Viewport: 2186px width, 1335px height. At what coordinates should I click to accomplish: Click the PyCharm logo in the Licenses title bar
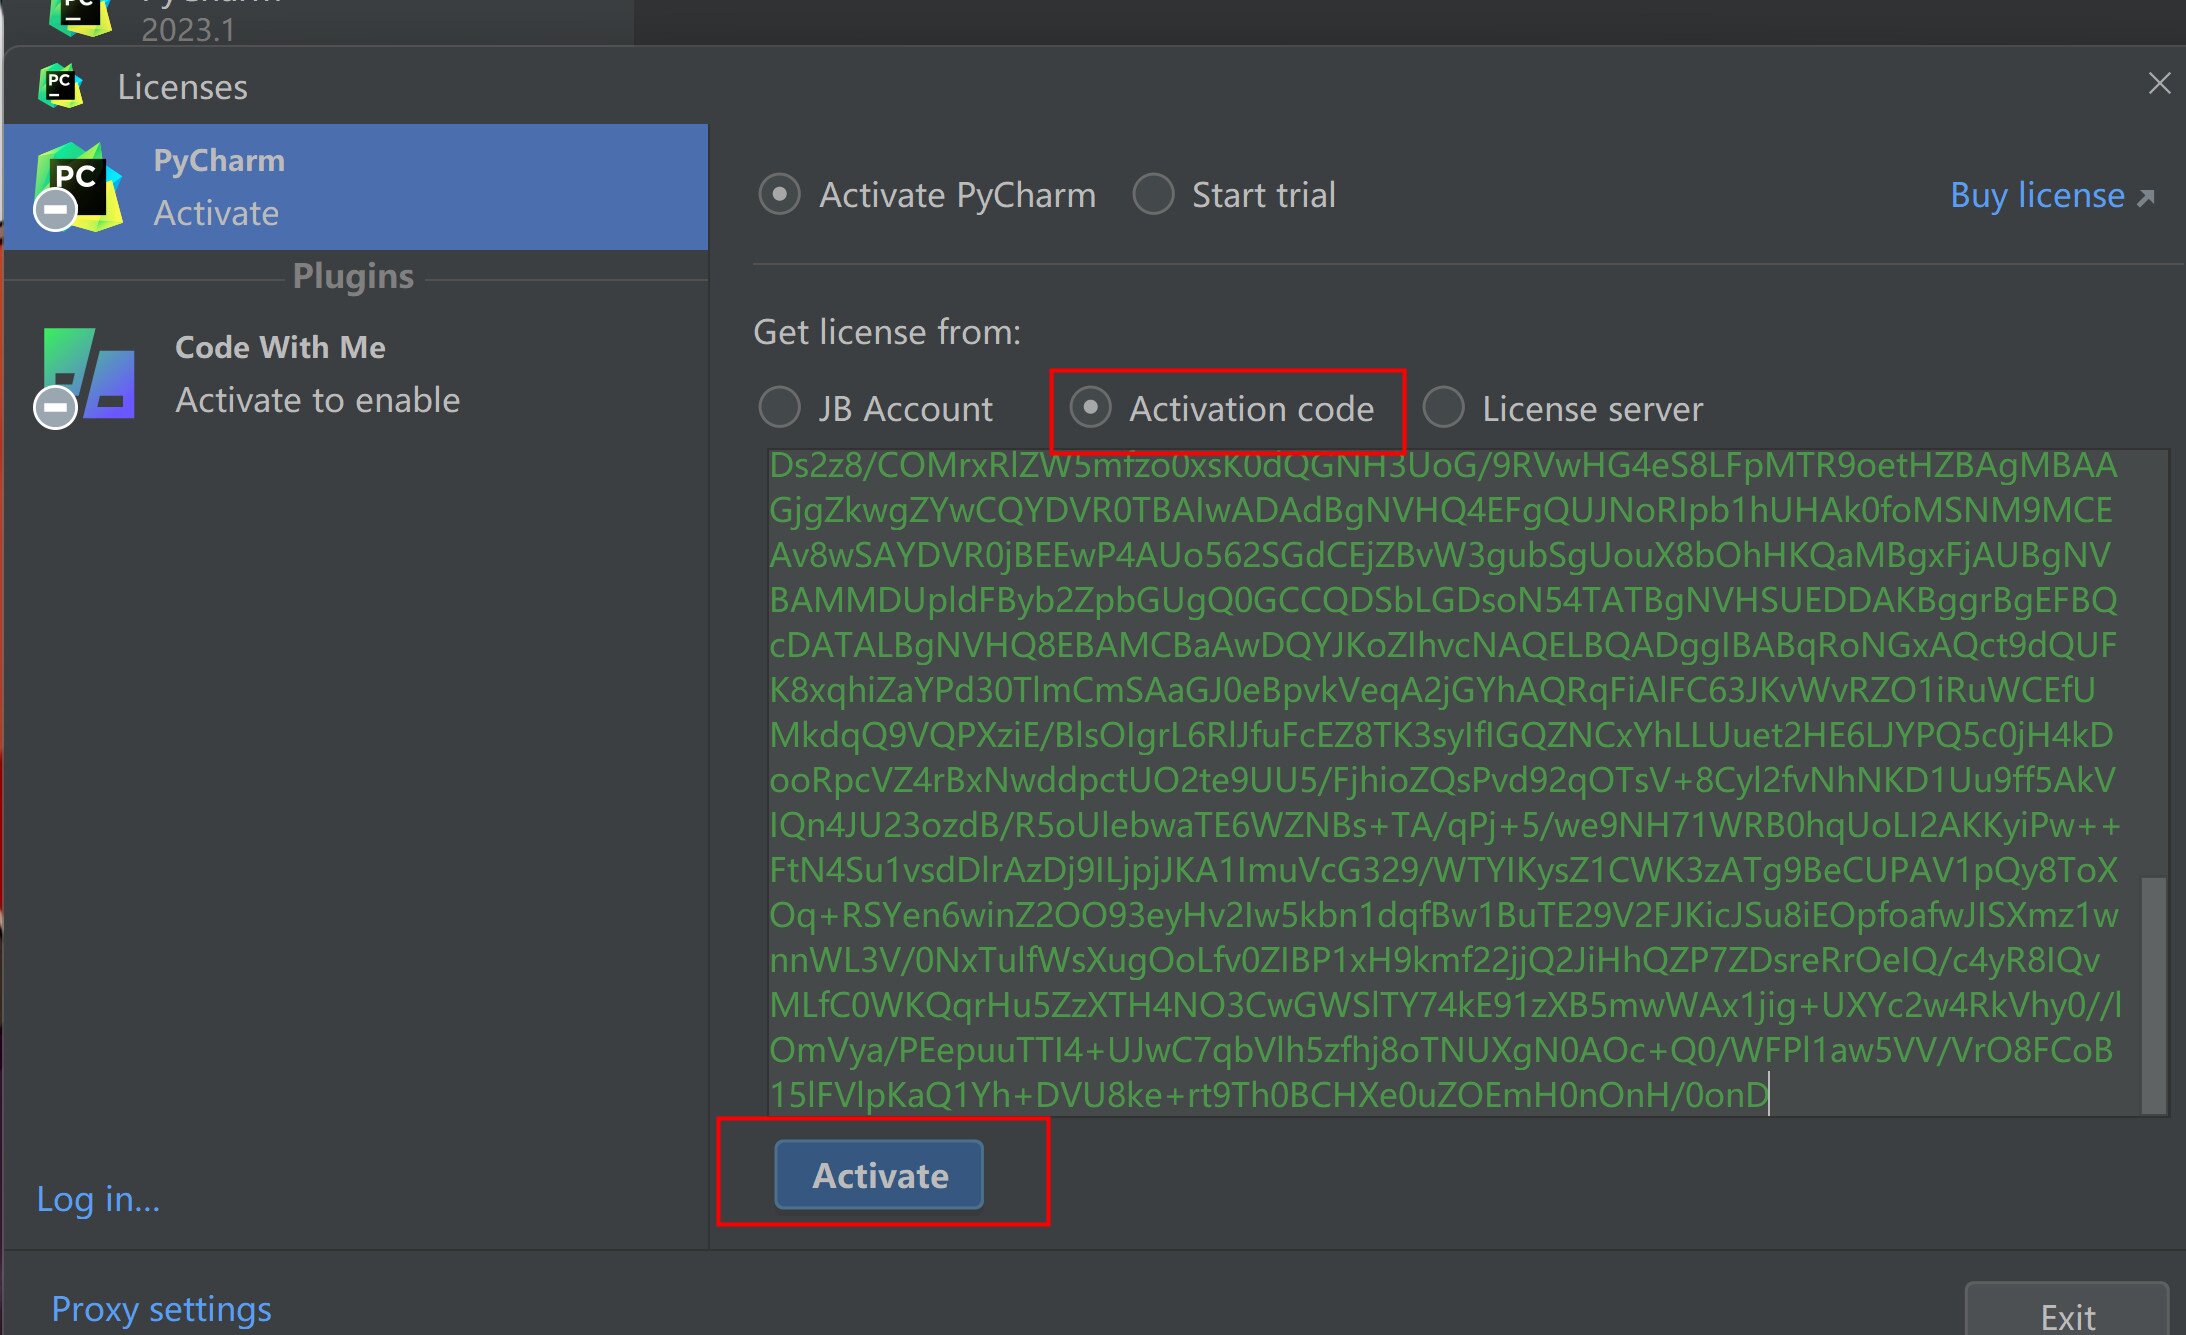[x=61, y=86]
